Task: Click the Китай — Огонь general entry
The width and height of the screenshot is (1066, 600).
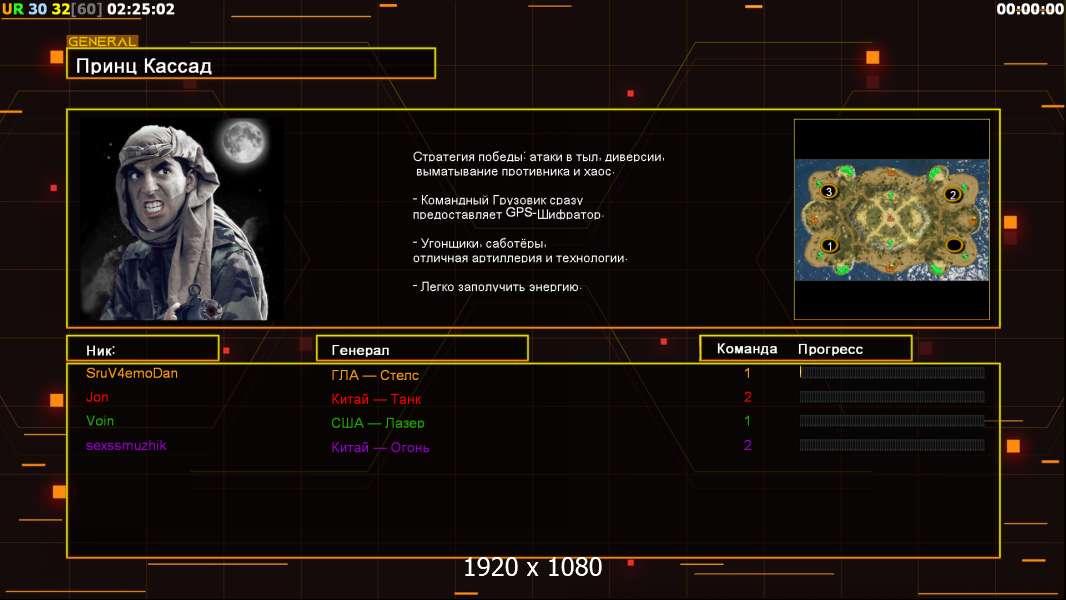Action: [x=380, y=447]
